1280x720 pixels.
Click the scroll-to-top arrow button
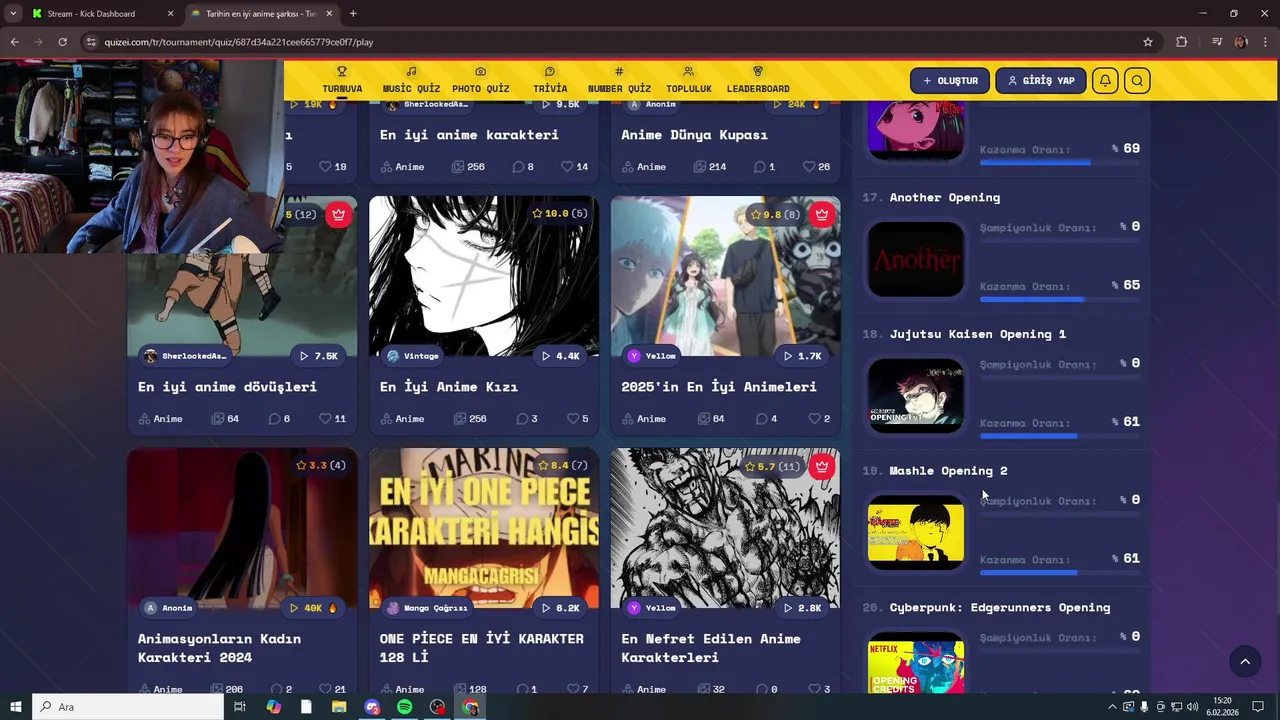[1245, 661]
